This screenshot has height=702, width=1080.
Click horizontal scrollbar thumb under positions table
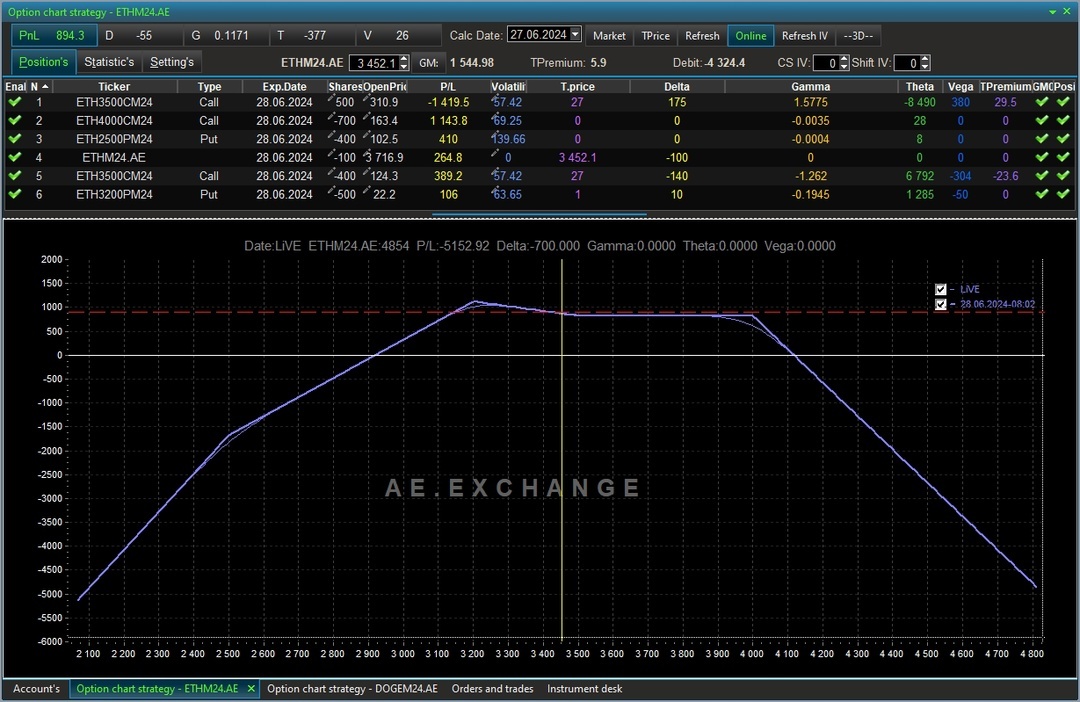(x=539, y=215)
